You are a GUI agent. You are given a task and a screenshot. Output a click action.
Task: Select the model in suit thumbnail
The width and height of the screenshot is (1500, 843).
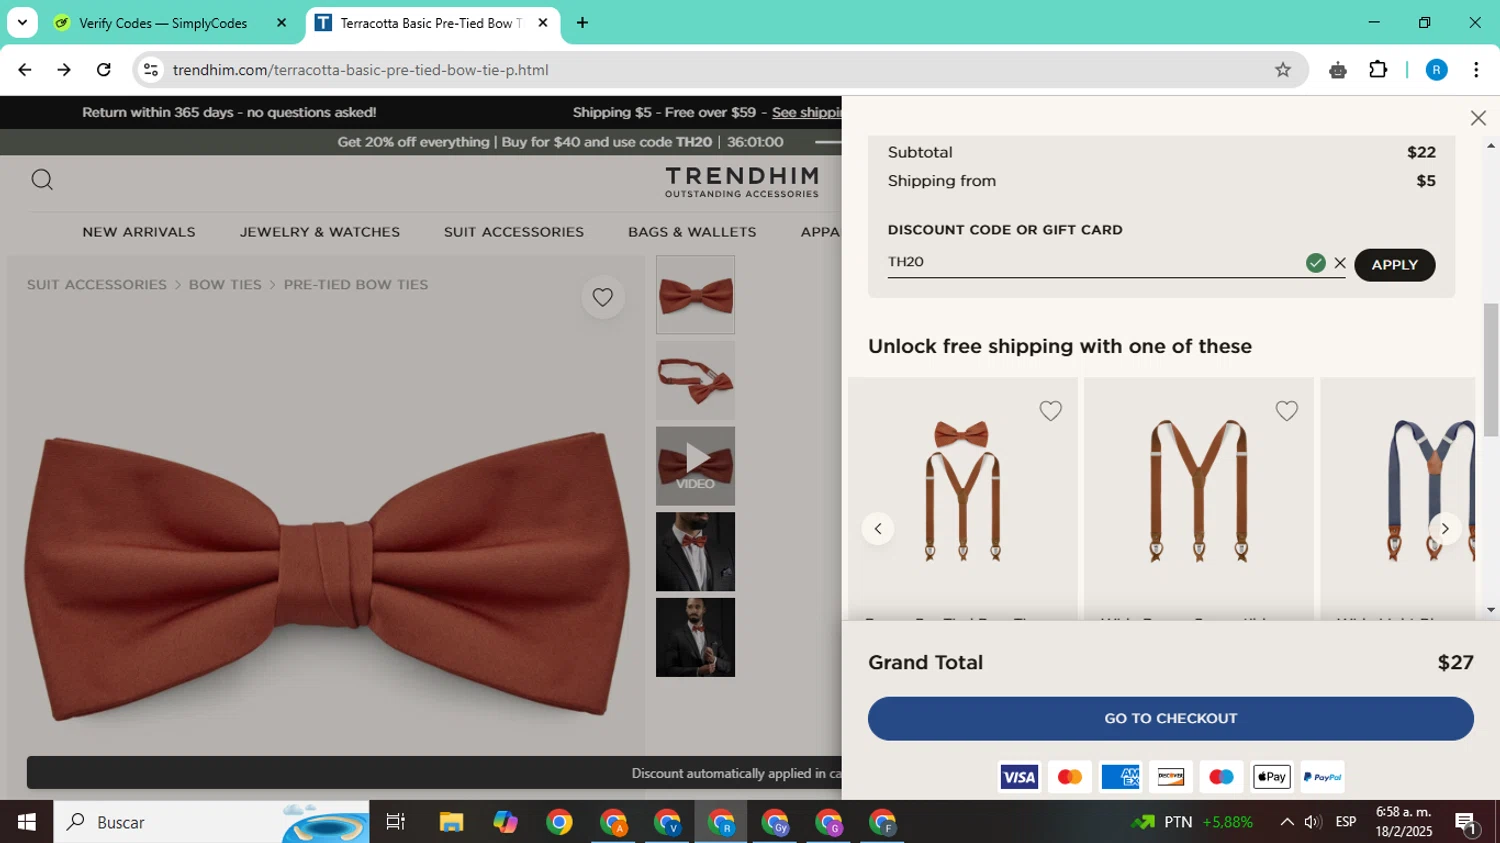coord(695,552)
